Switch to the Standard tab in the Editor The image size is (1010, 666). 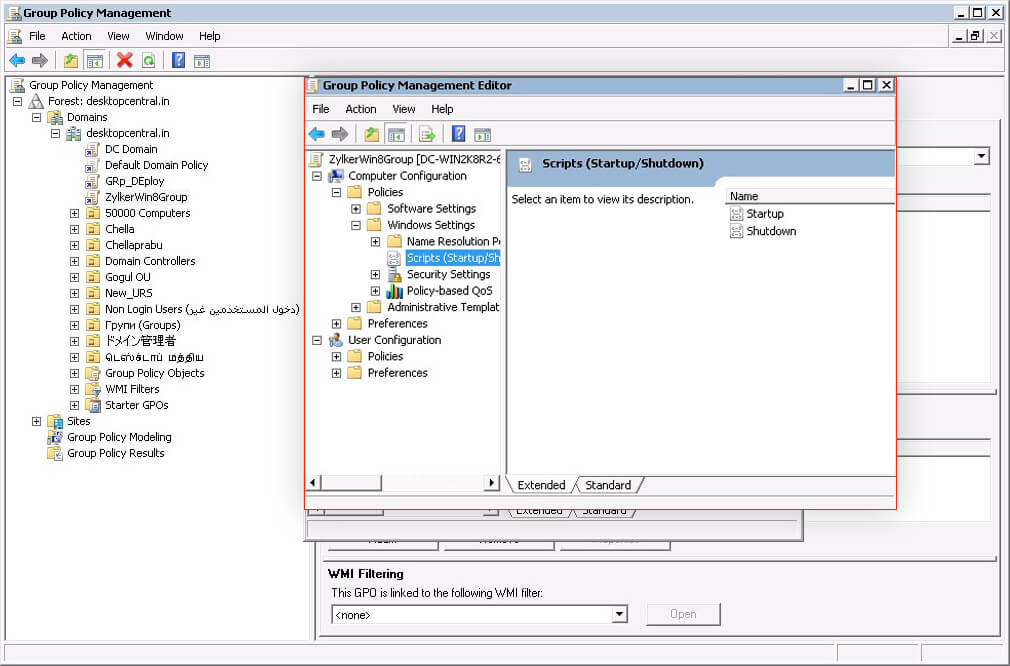point(608,484)
